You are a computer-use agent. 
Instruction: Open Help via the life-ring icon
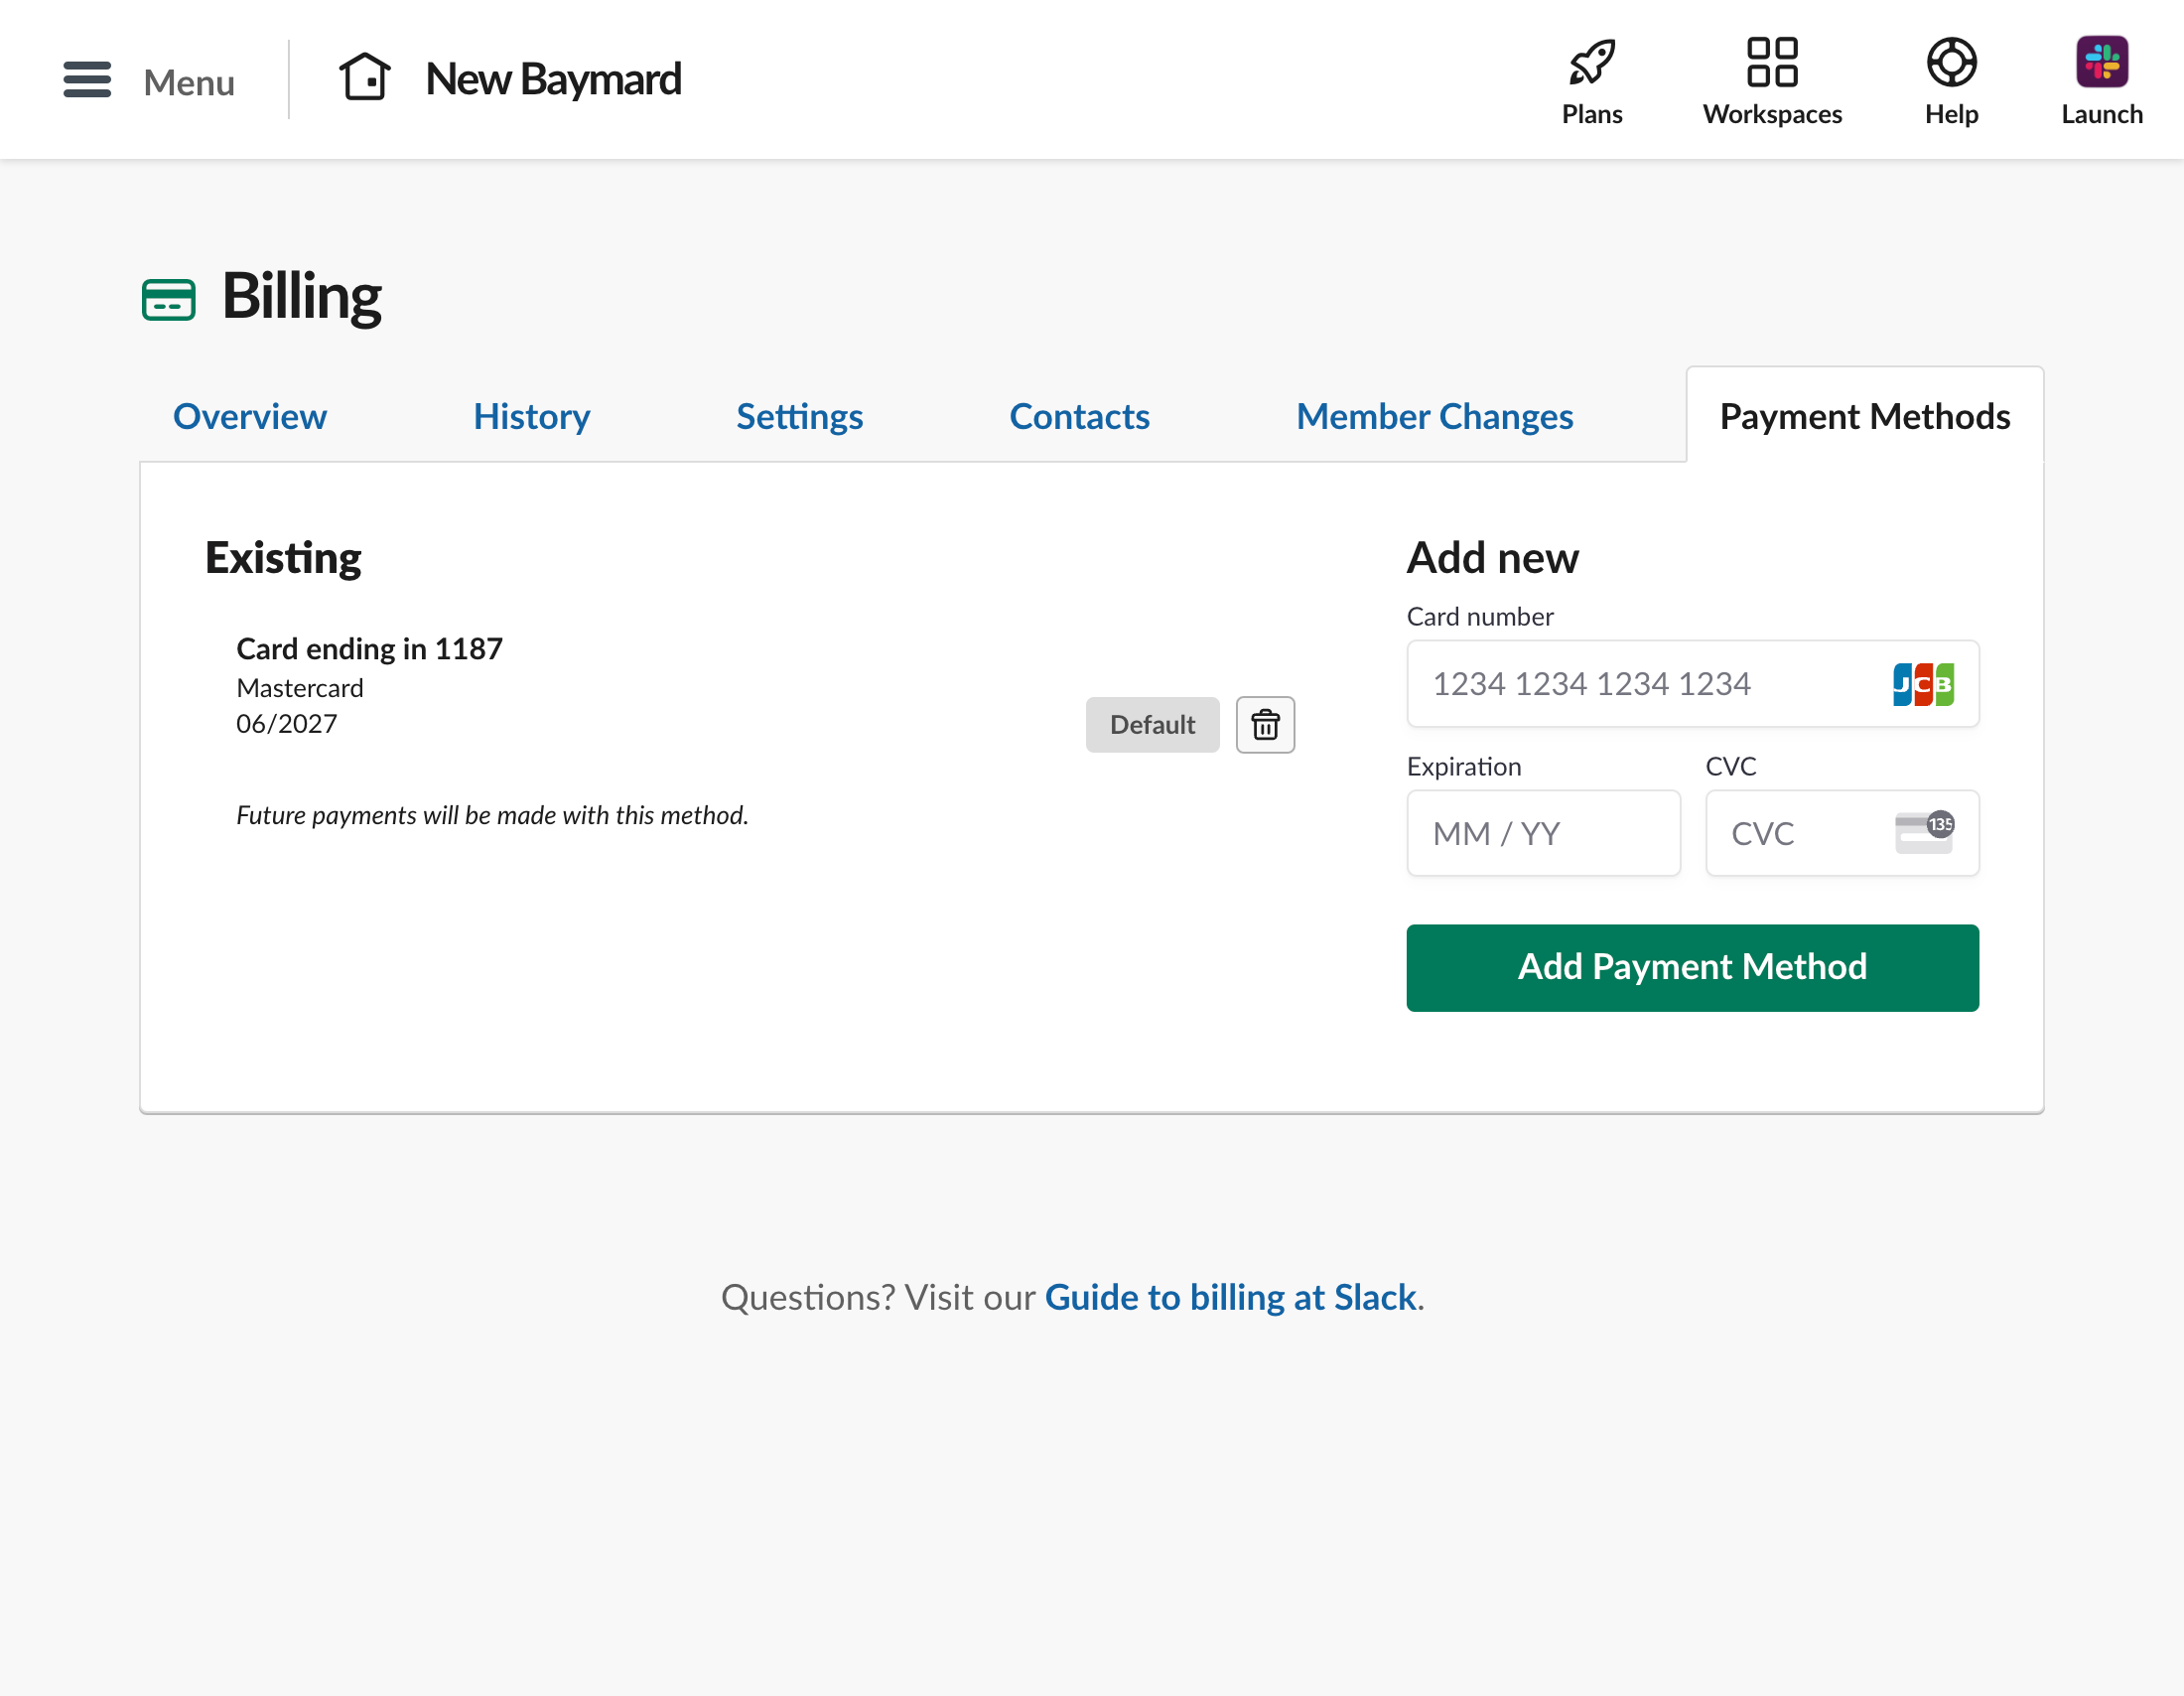(1950, 62)
